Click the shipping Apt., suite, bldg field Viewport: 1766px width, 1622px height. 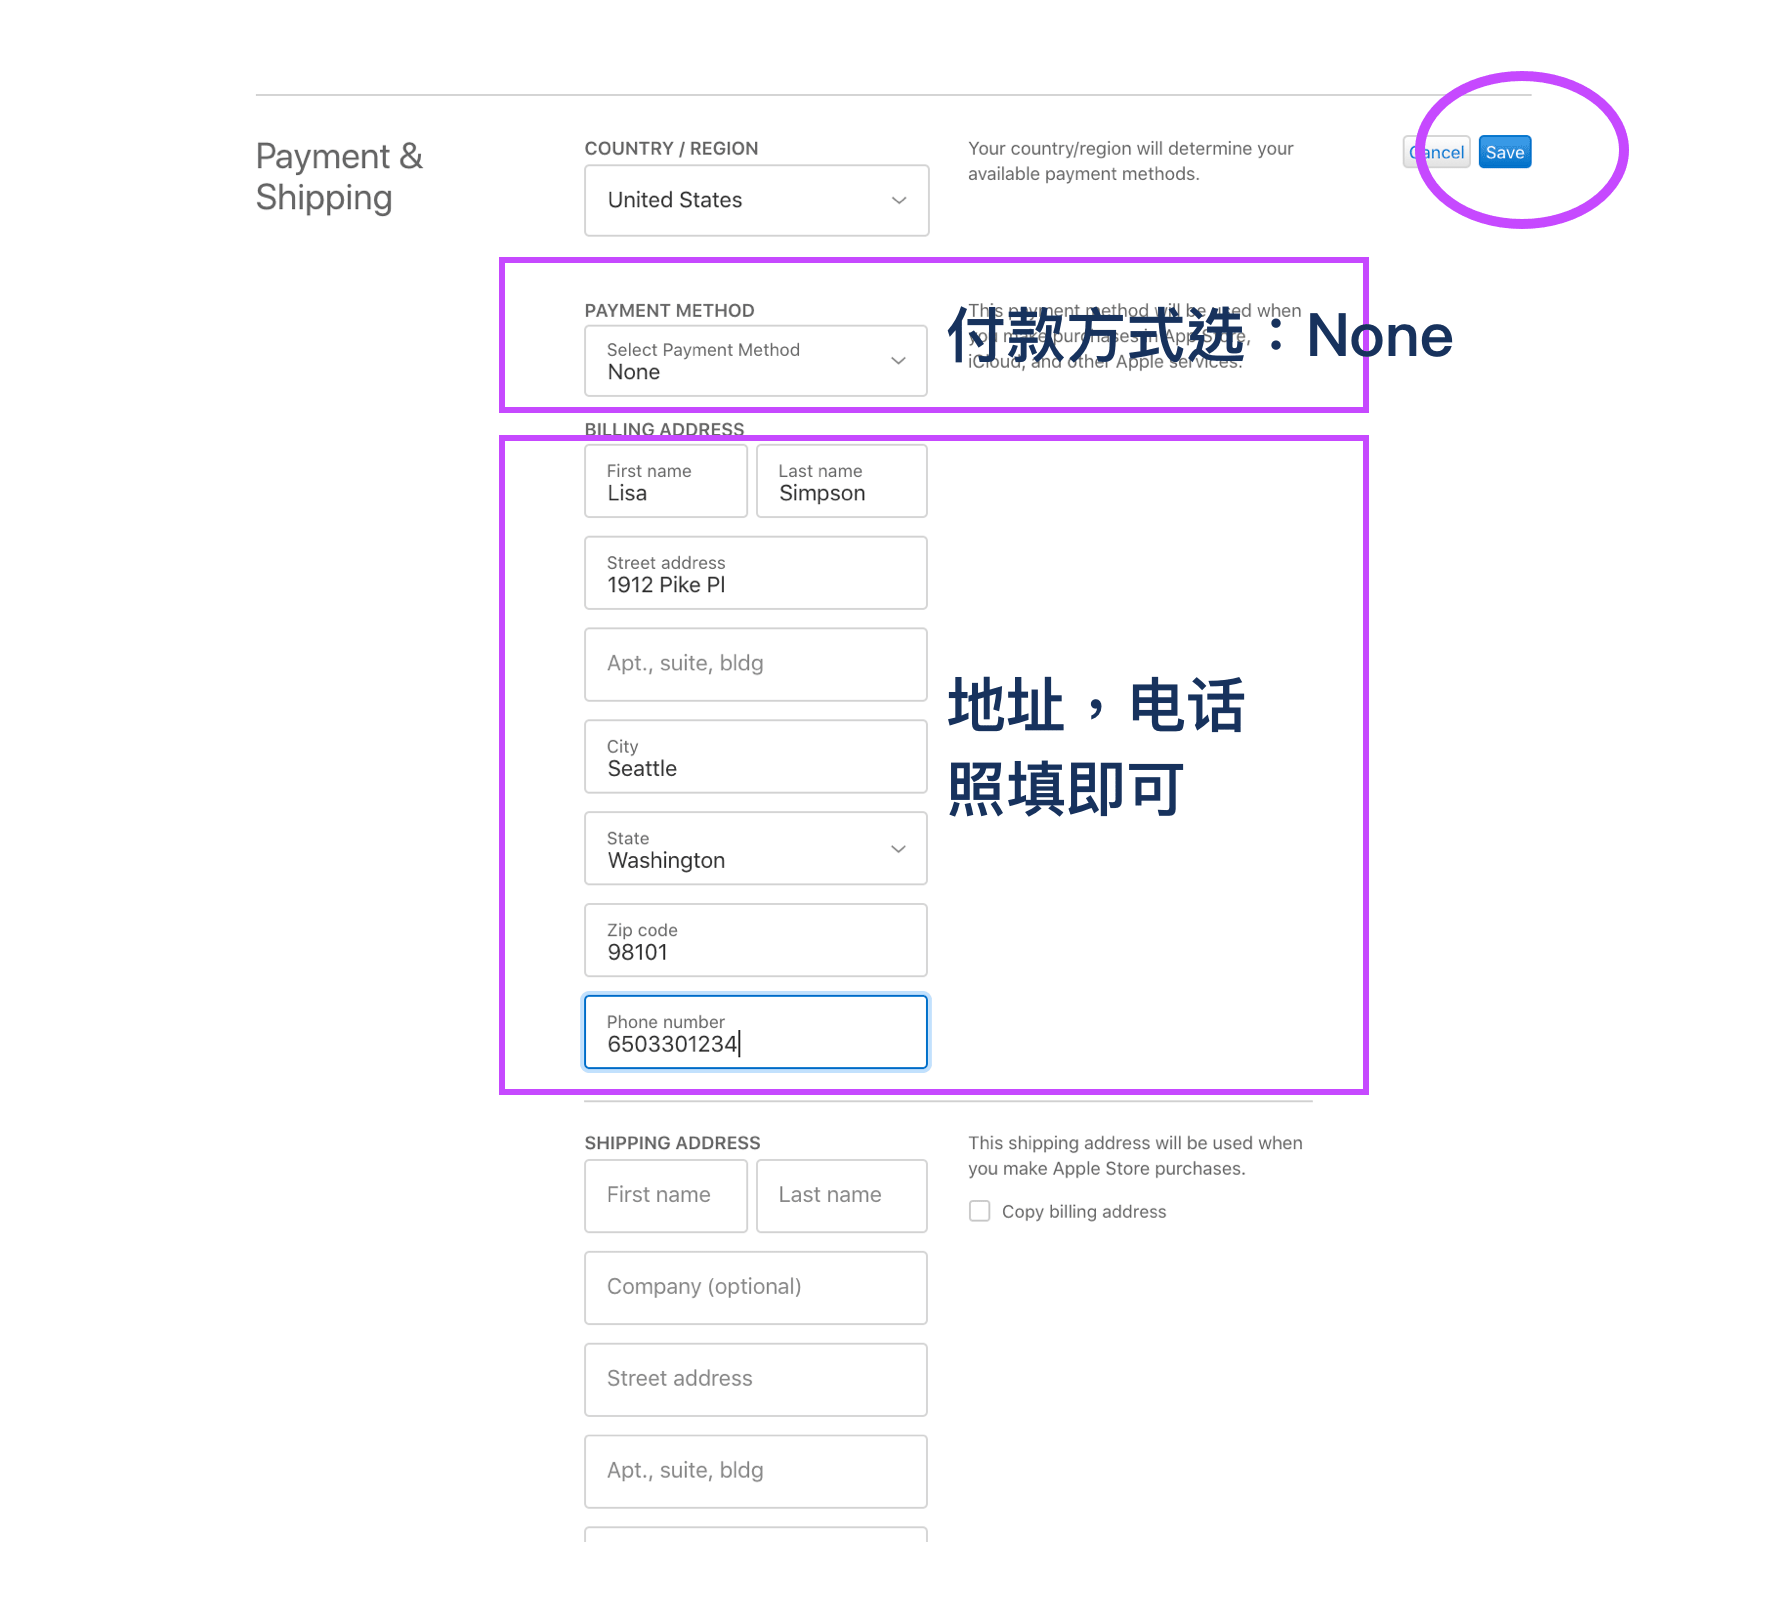tap(756, 1471)
